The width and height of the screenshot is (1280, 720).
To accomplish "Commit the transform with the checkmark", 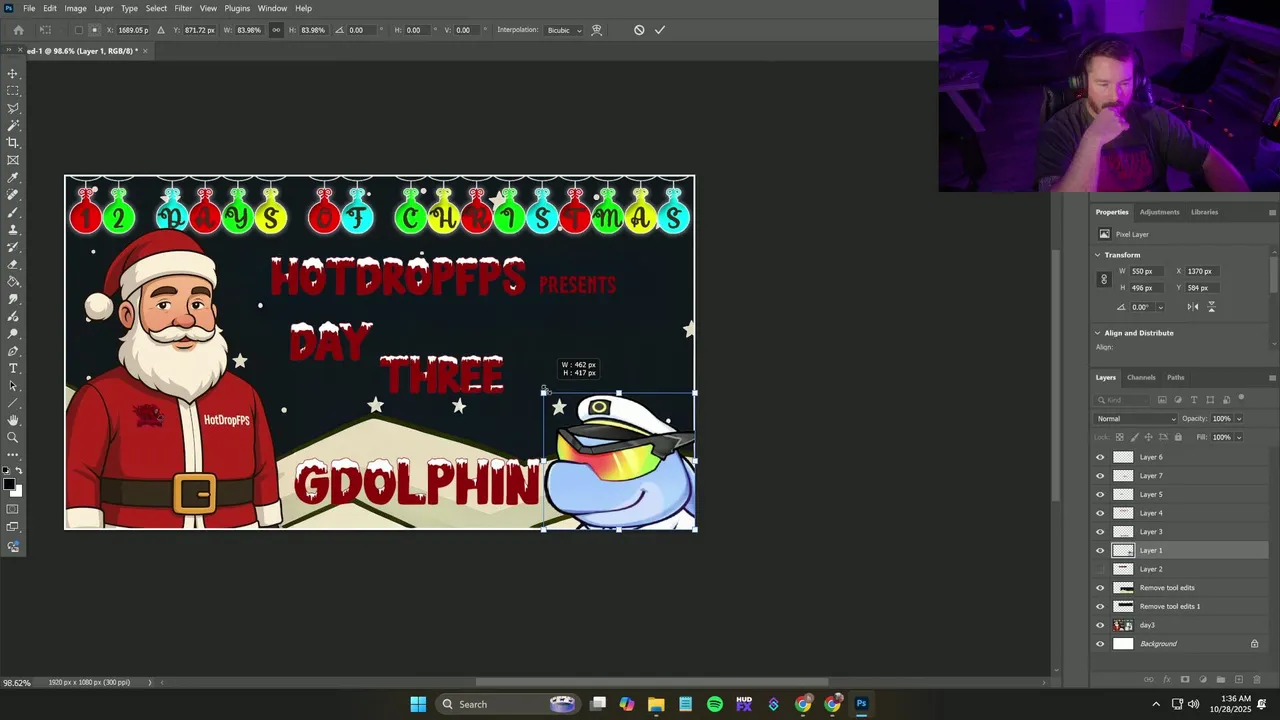I will [660, 30].
